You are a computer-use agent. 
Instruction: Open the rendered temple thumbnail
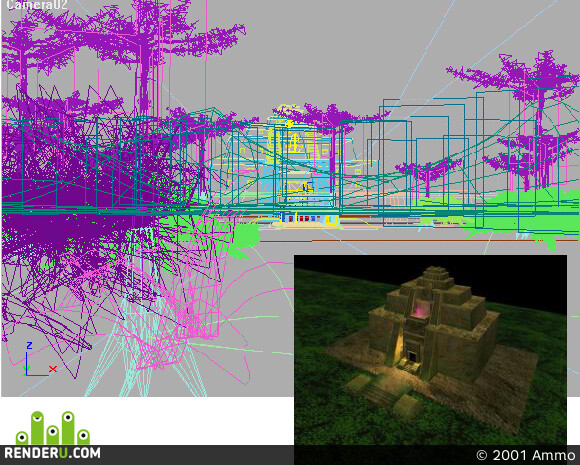[430, 350]
